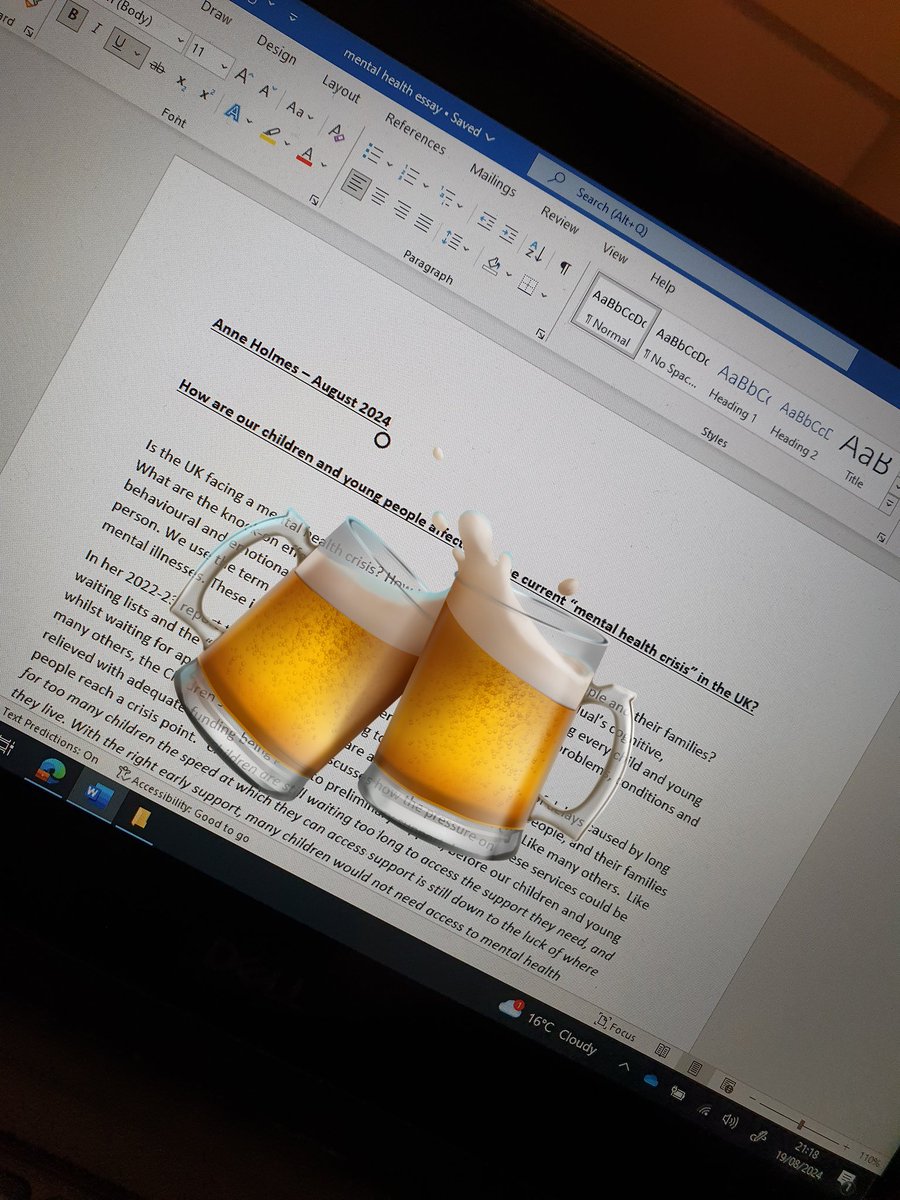Viewport: 900px width, 1200px height.
Task: Open the Review tab
Action: (560, 219)
